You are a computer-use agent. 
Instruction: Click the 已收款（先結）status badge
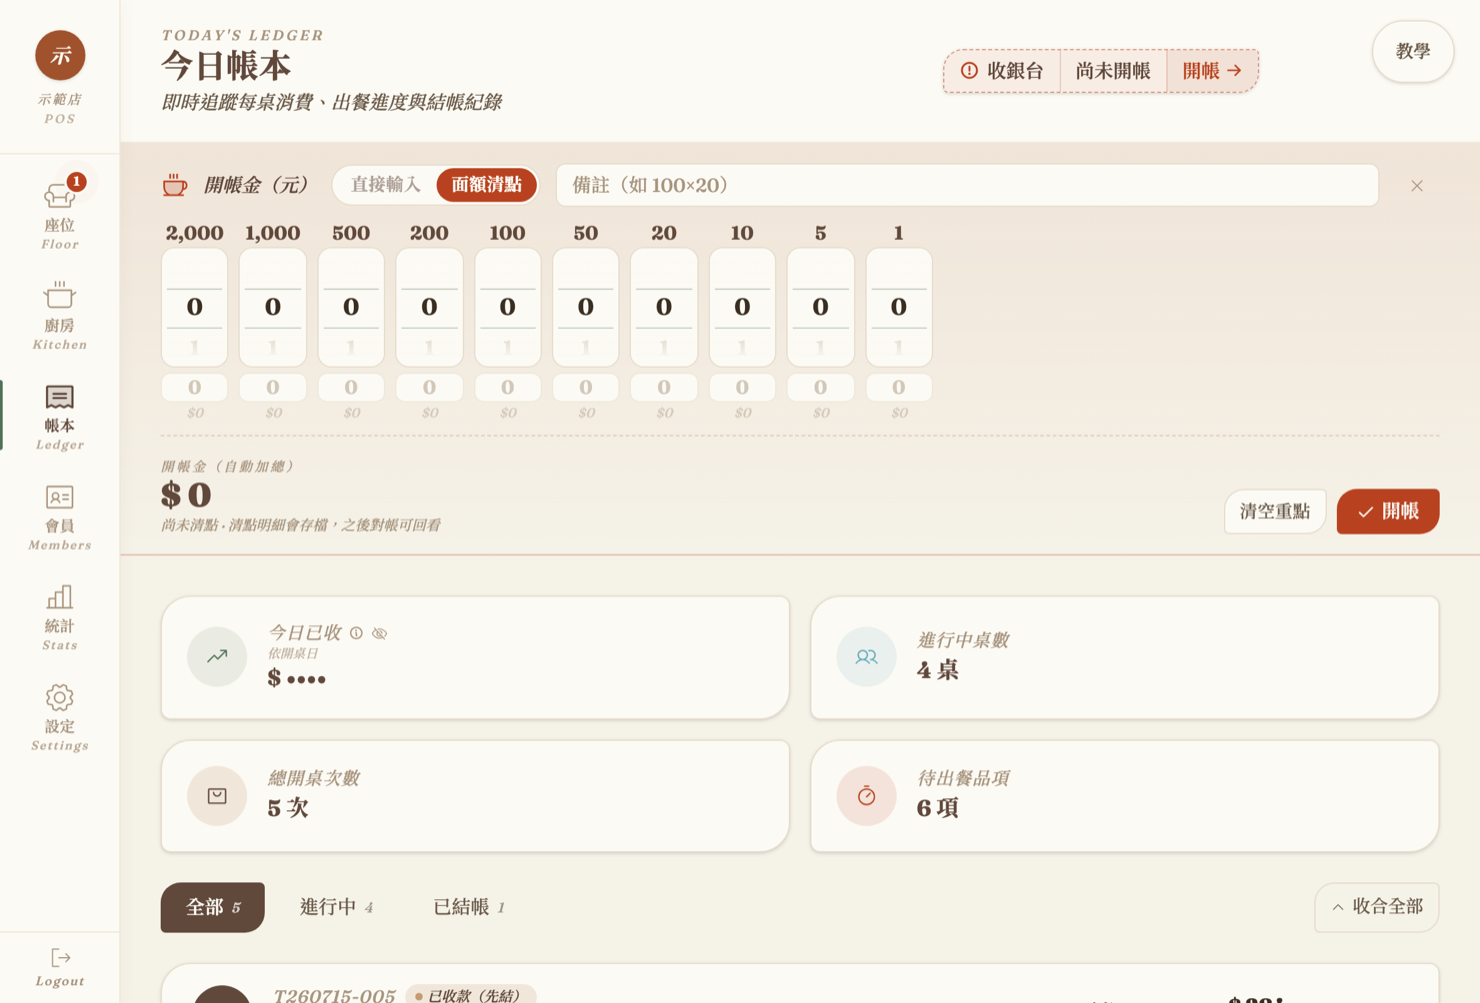click(470, 995)
